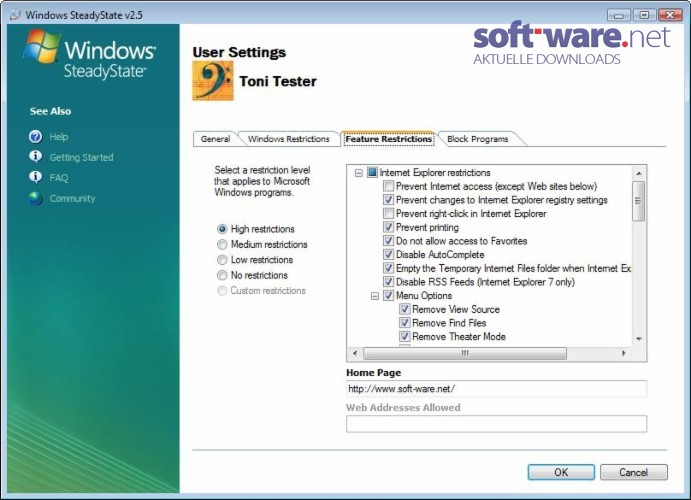
Task: Select Low restrictions radio button
Action: tap(222, 260)
